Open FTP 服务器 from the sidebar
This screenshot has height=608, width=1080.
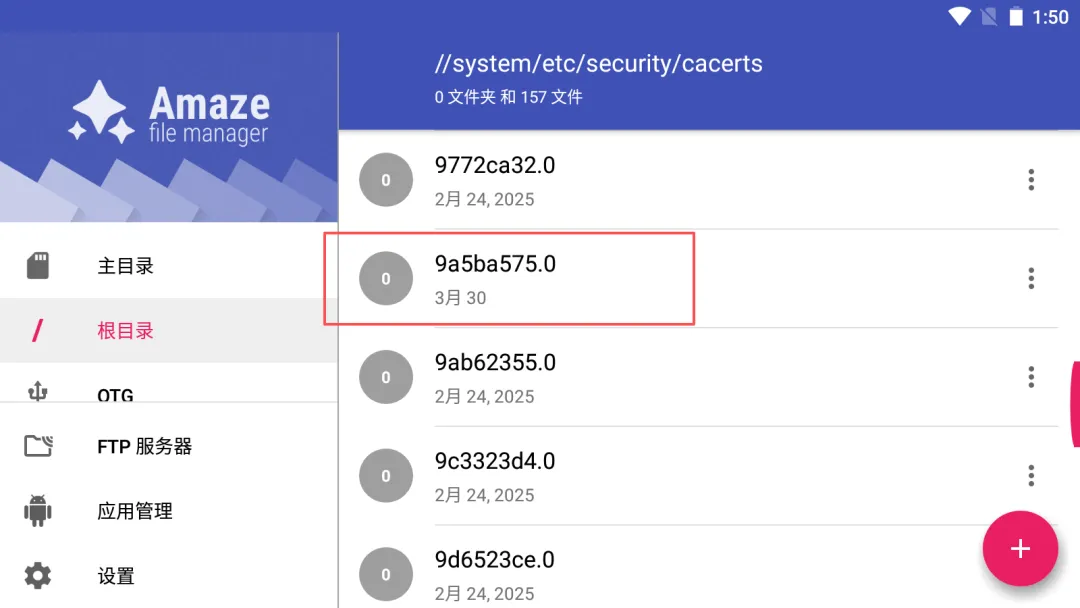(x=144, y=446)
